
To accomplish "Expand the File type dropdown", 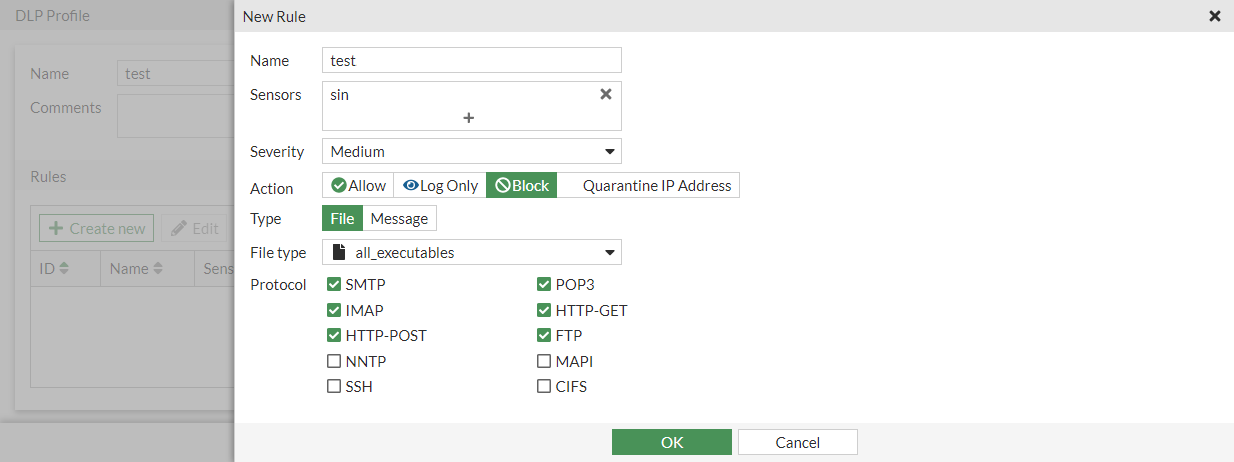I will [471, 252].
